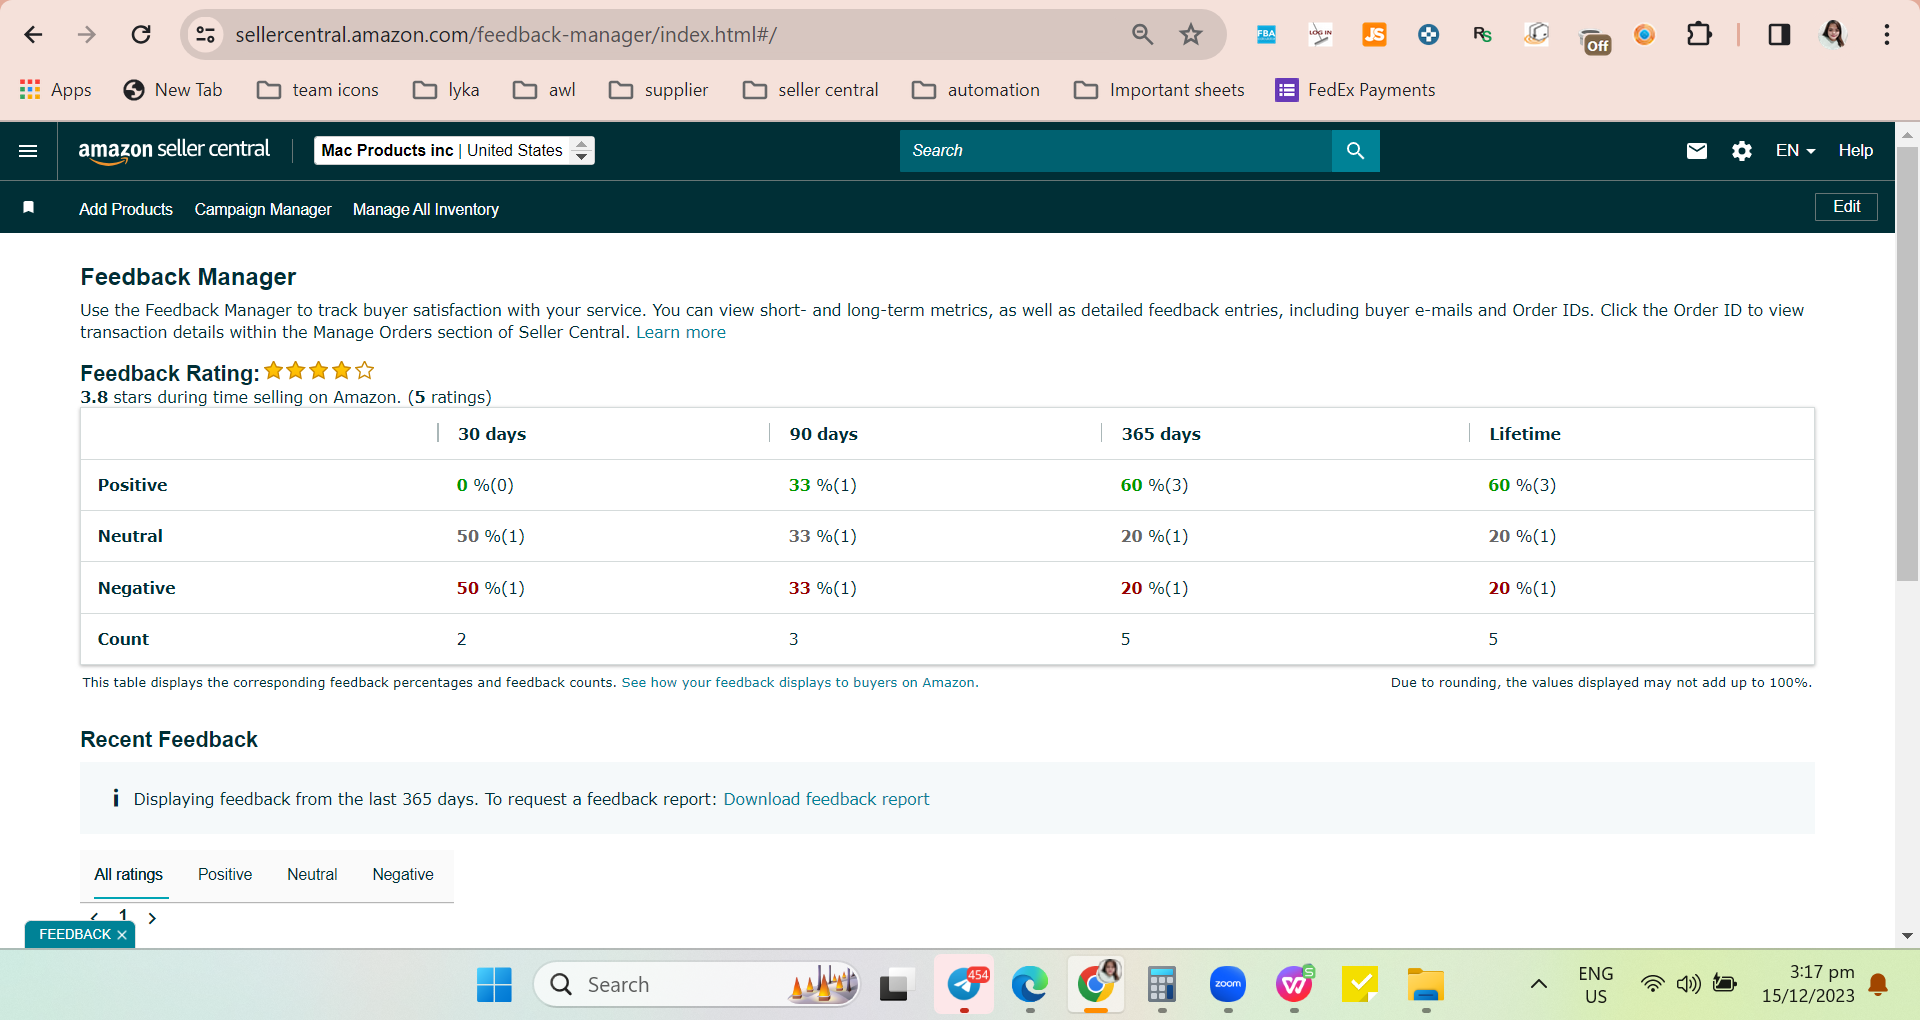
Task: Click the orange JS extension icon
Action: click(1374, 35)
